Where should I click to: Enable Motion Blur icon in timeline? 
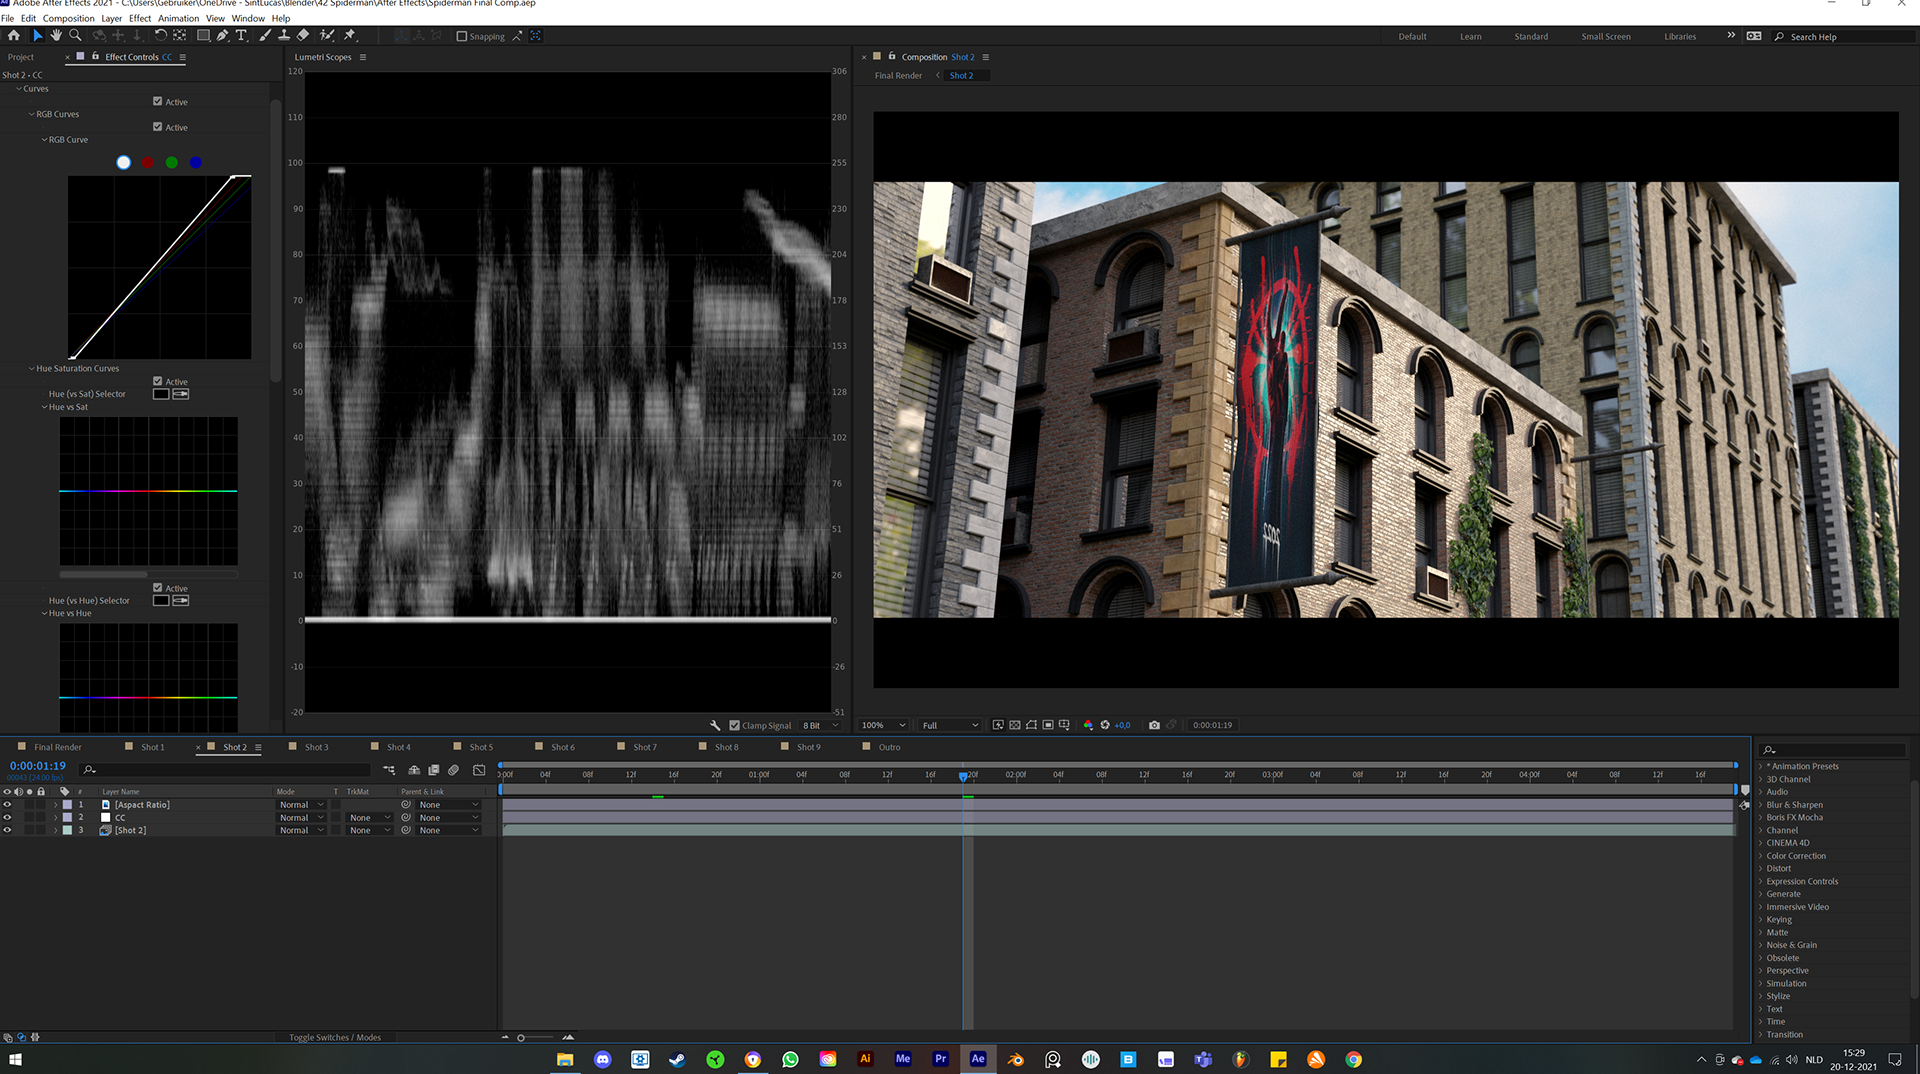pyautogui.click(x=454, y=770)
